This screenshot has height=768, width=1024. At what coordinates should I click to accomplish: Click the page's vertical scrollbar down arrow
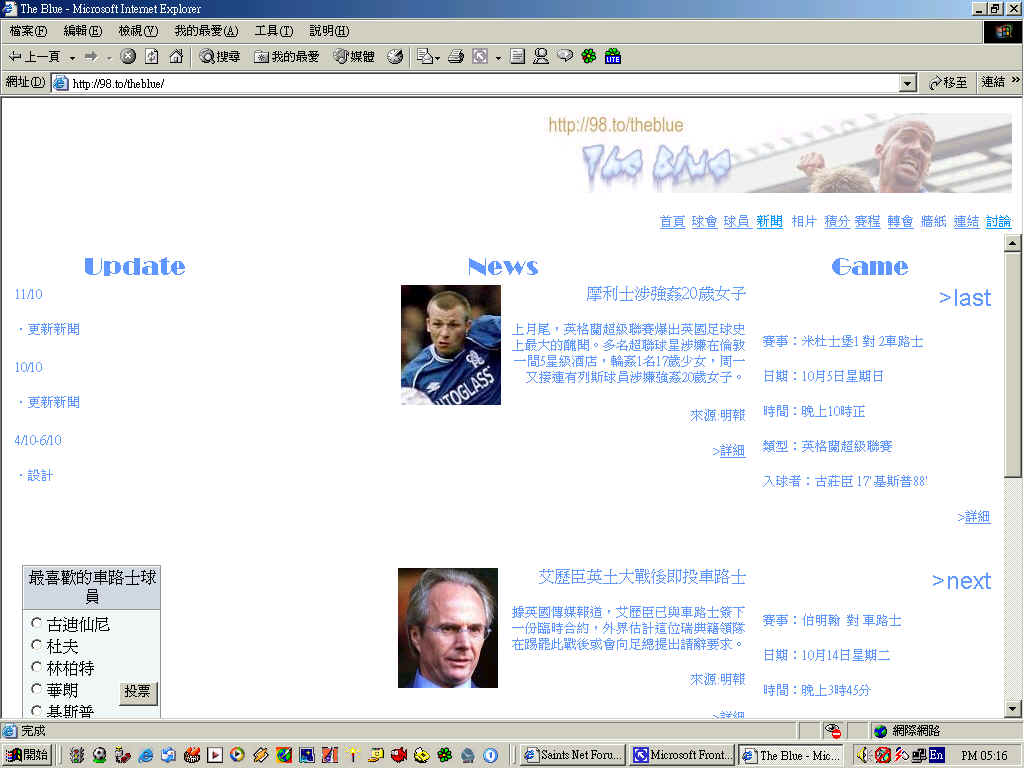(x=1012, y=709)
